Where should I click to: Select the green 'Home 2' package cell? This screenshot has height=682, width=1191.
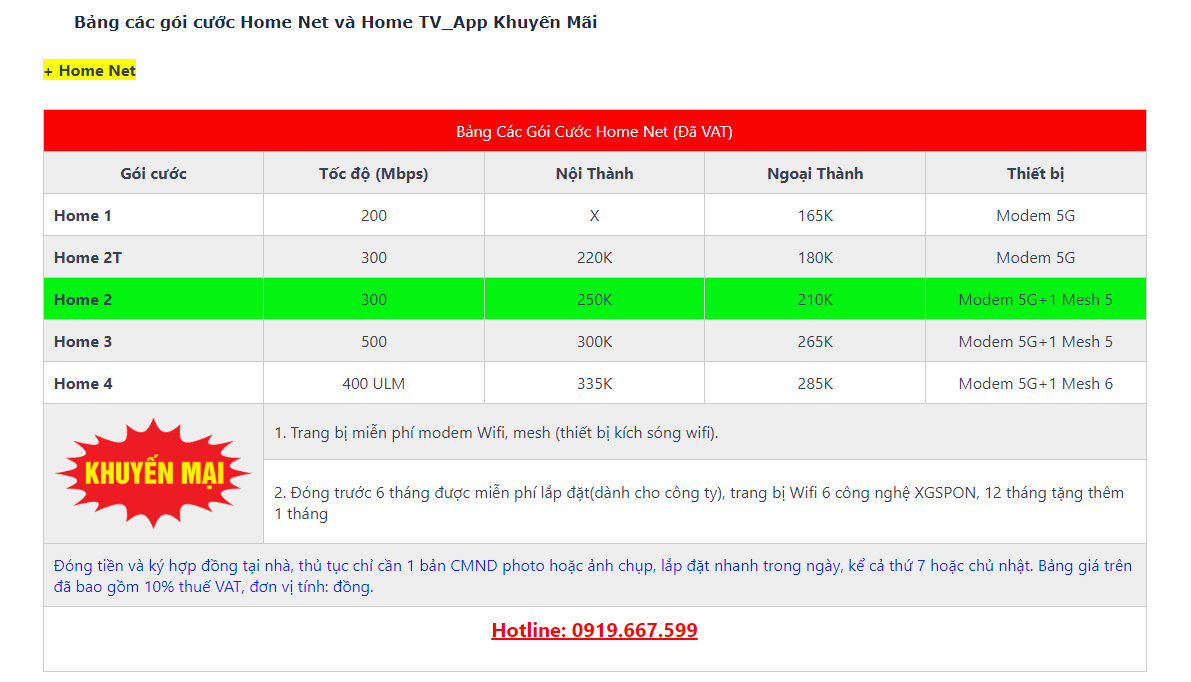153,299
